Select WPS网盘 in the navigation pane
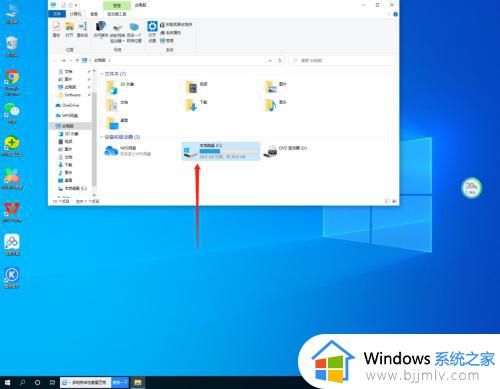Screen dimensions: 500x389 click(x=67, y=116)
